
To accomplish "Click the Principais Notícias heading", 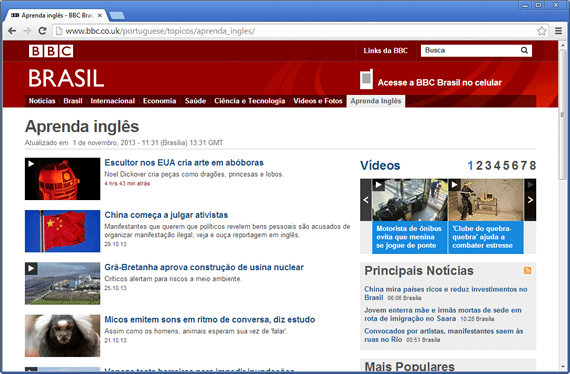I will [419, 271].
